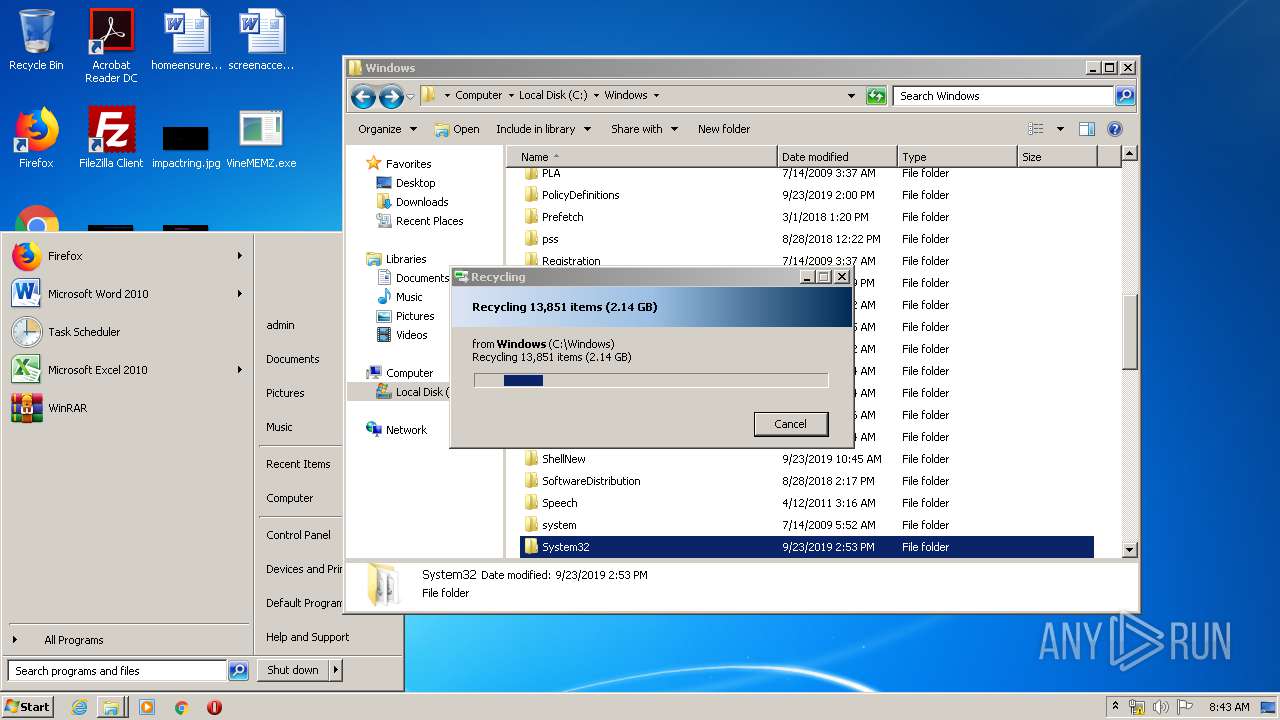This screenshot has height=720, width=1280.
Task: Open view options dropdown arrow
Action: tap(1060, 129)
